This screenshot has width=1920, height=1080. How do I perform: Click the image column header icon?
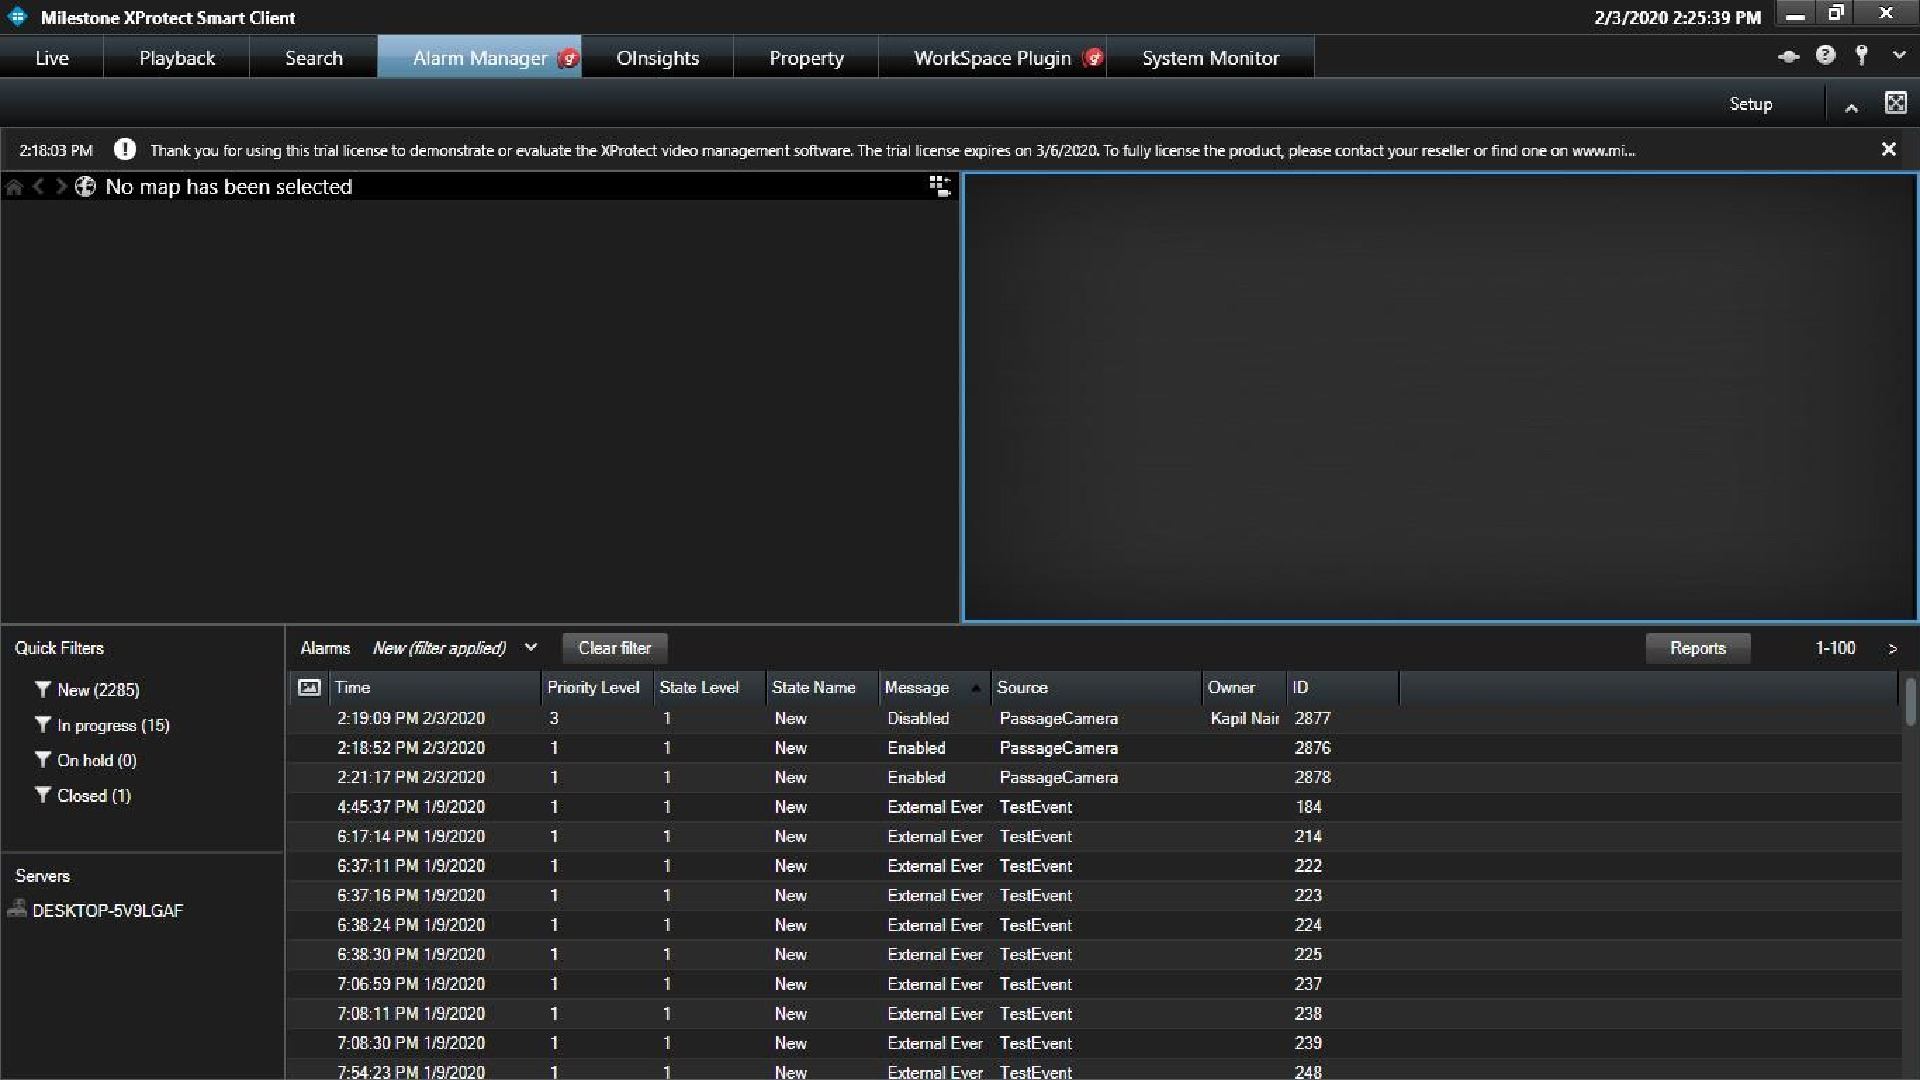(309, 687)
